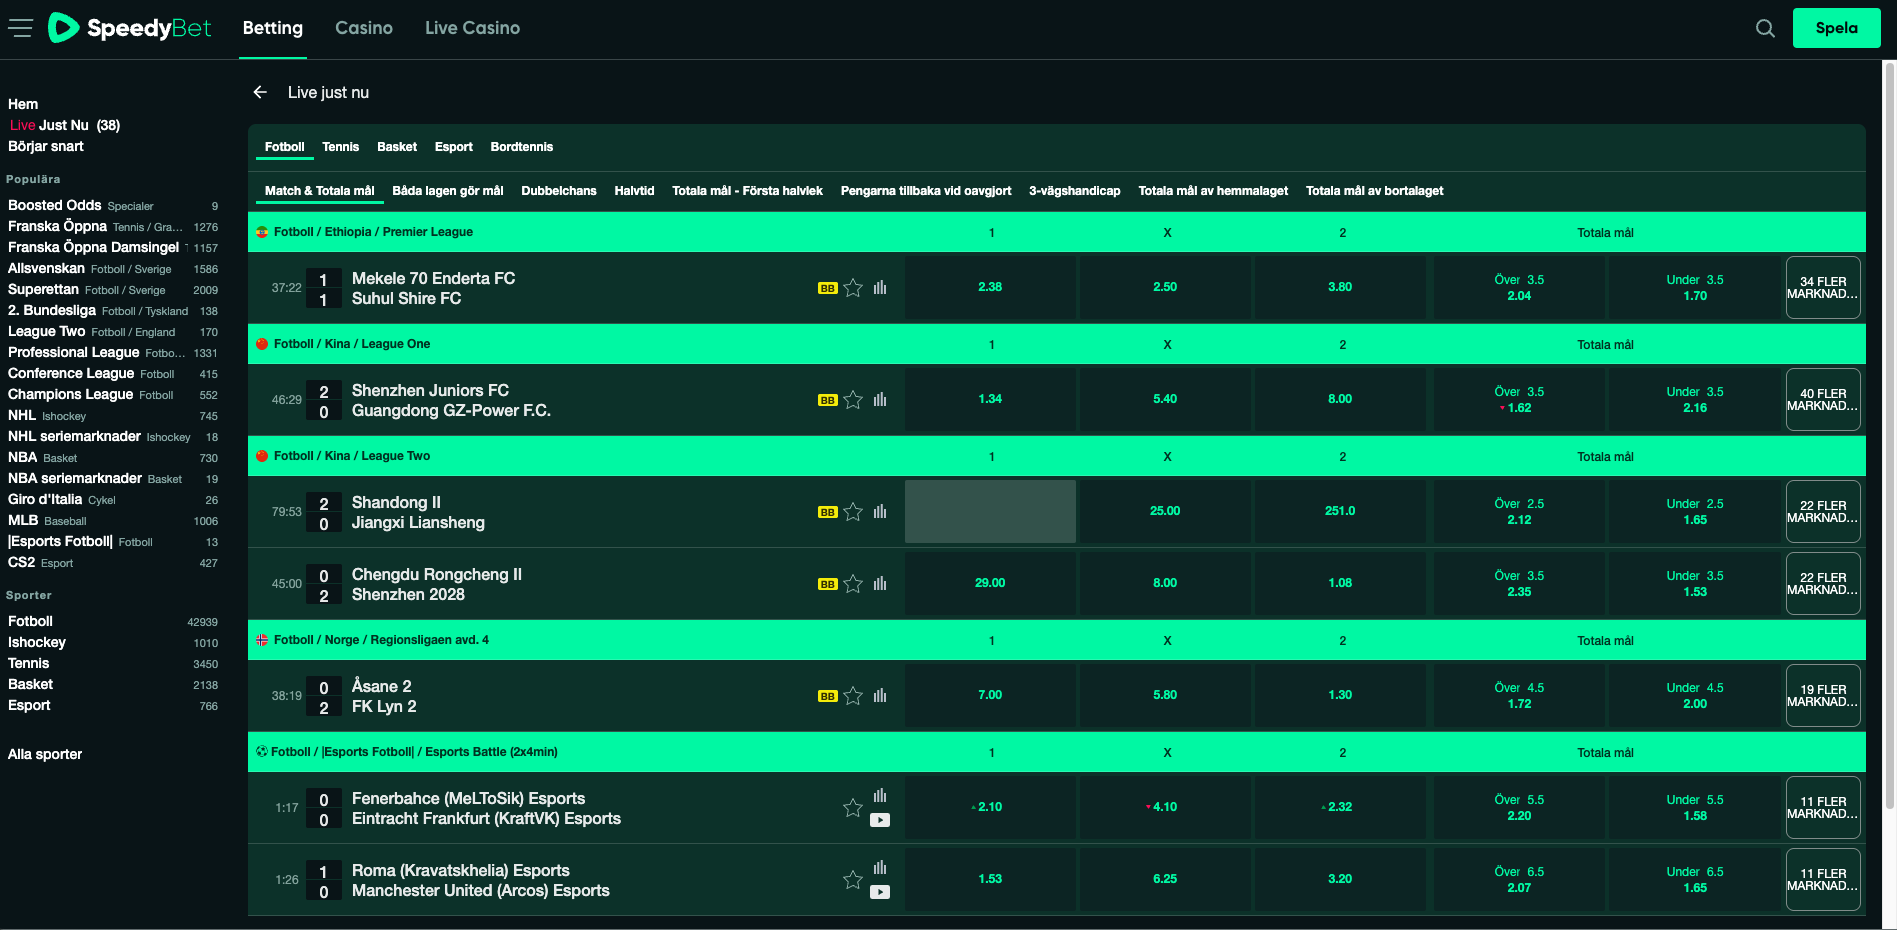This screenshot has height=930, width=1897.
Task: Select the Esport sport tab
Action: click(x=454, y=147)
